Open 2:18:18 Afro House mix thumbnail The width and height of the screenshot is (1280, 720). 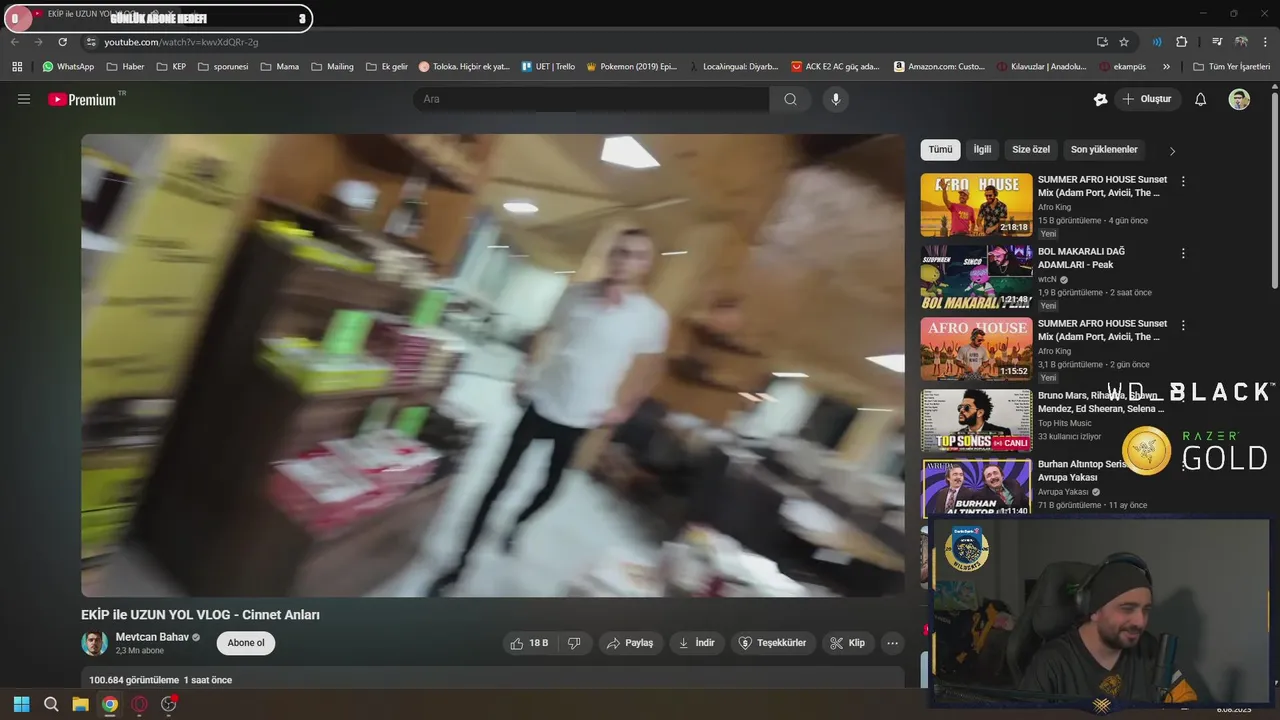pos(976,205)
